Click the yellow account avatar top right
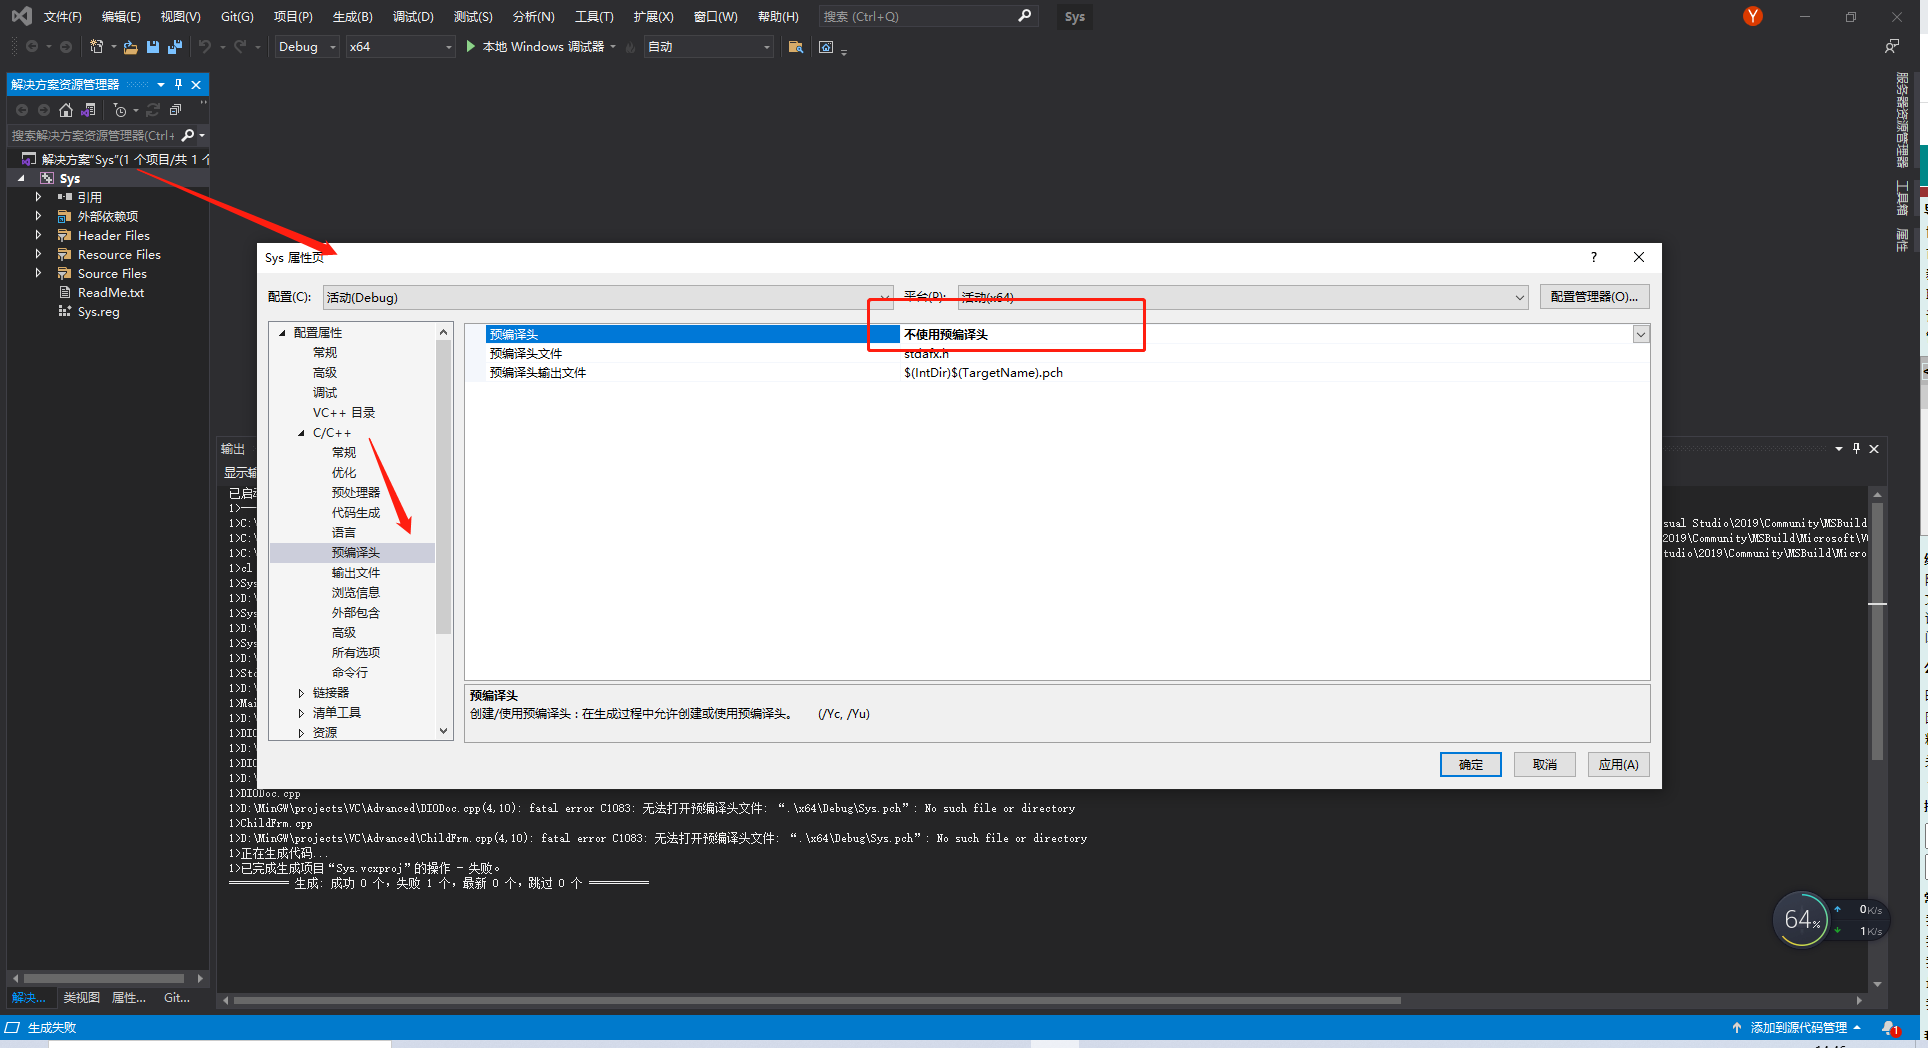1928x1048 pixels. [x=1752, y=16]
